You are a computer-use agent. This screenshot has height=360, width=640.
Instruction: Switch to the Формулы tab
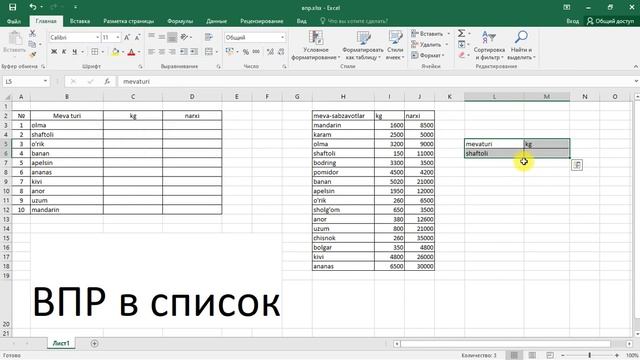(180, 21)
